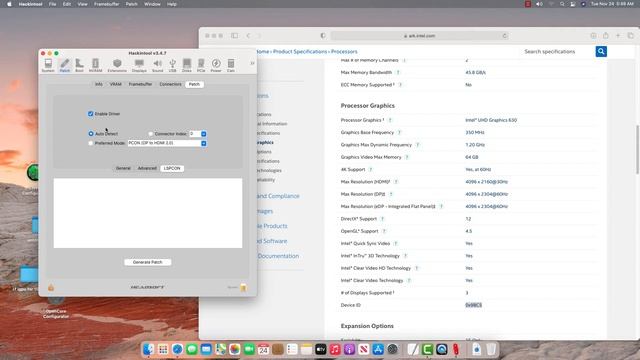Select the Patch pencil icon in toolbar
The image size is (640, 360).
point(64,65)
